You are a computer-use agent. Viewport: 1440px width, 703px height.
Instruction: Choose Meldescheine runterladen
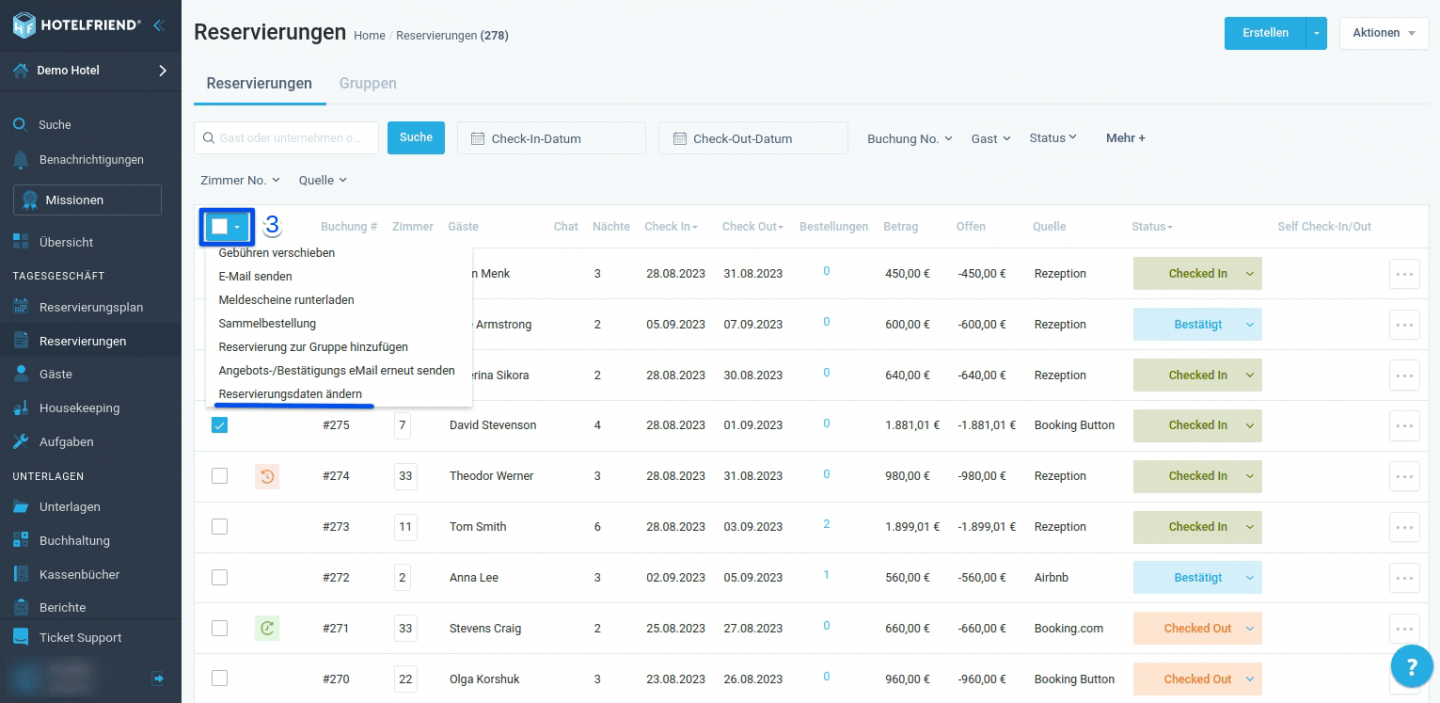(286, 300)
